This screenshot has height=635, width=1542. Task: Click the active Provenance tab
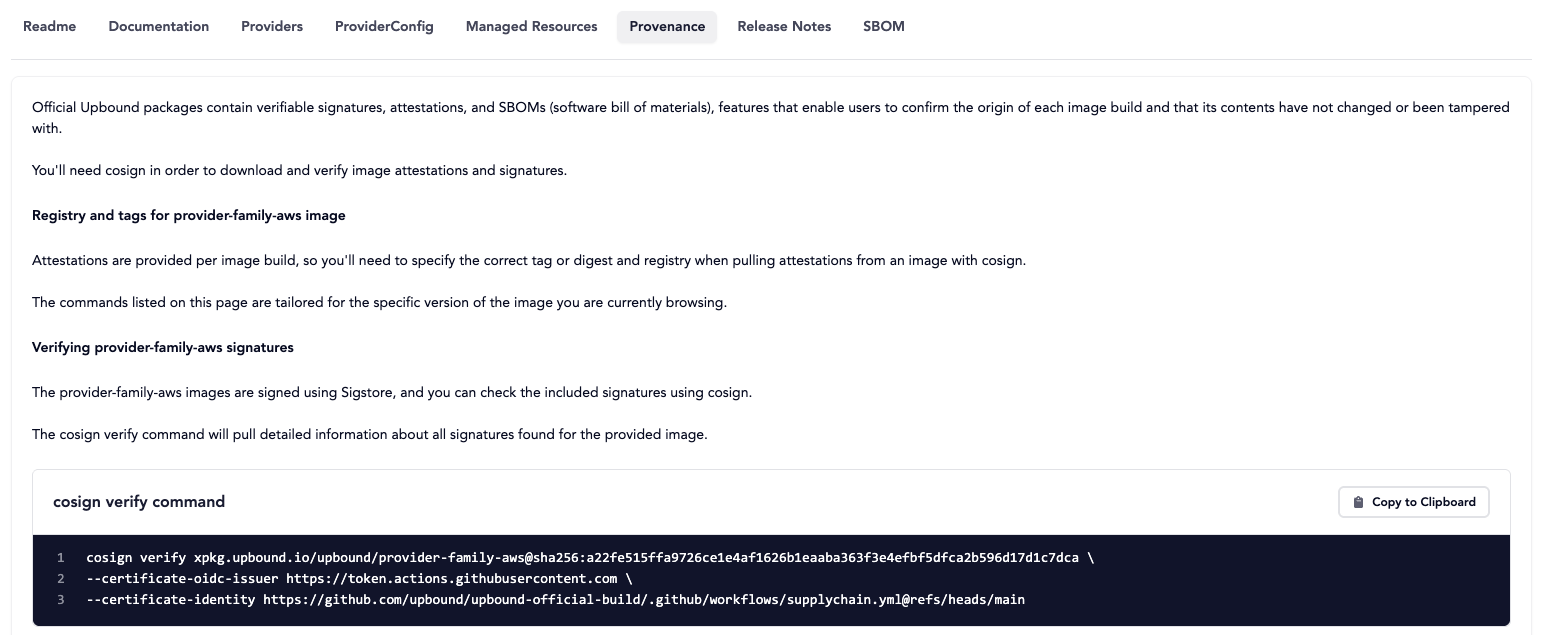pyautogui.click(x=667, y=27)
